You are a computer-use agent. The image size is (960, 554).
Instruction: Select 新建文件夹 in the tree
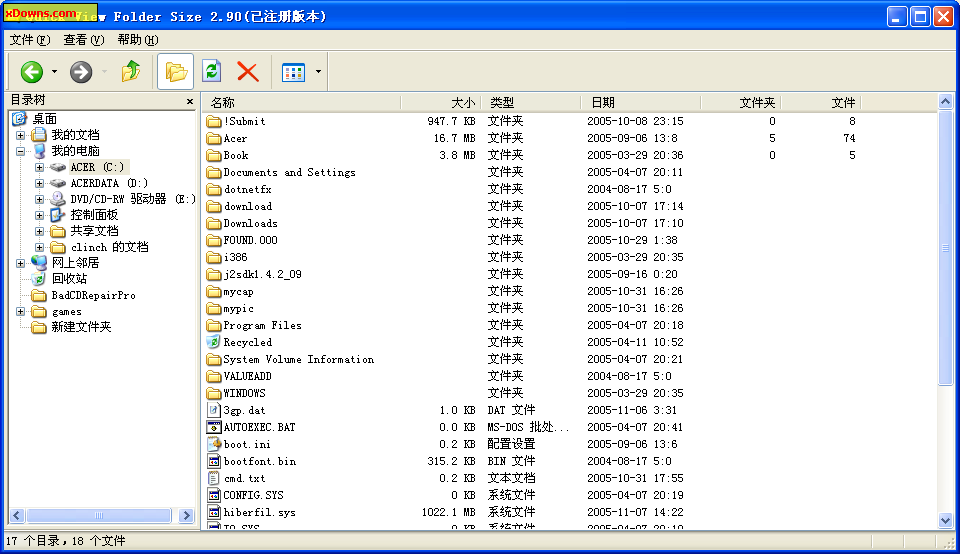point(81,327)
